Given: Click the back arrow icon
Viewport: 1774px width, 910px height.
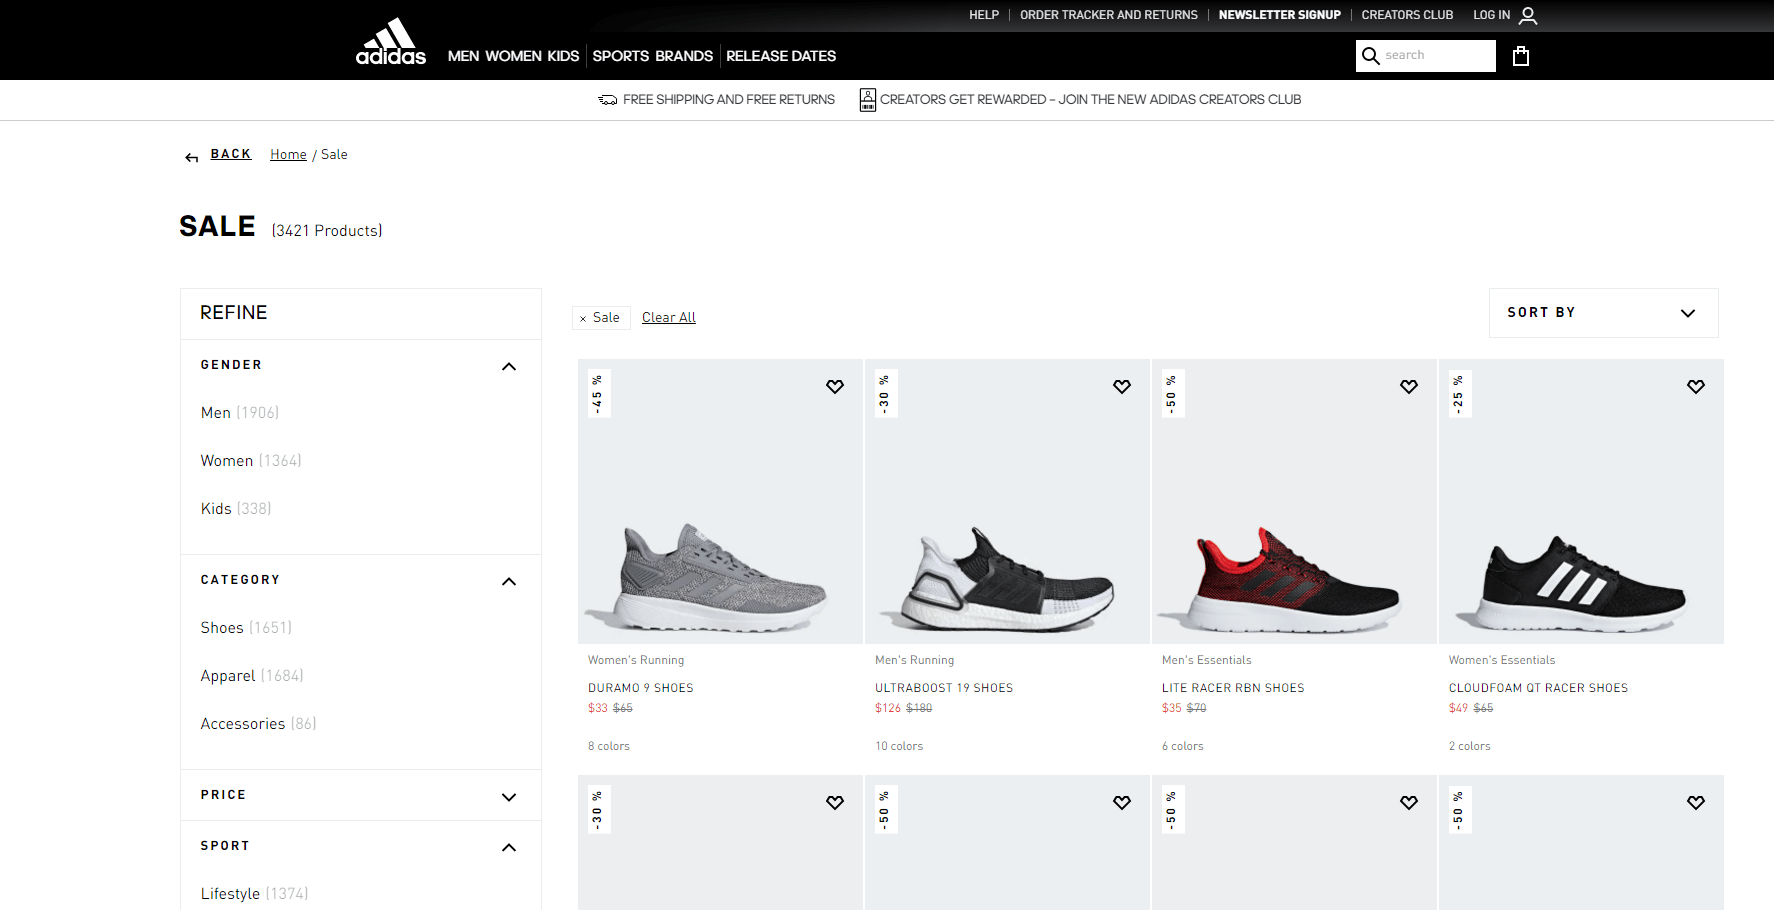Looking at the screenshot, I should coord(192,157).
